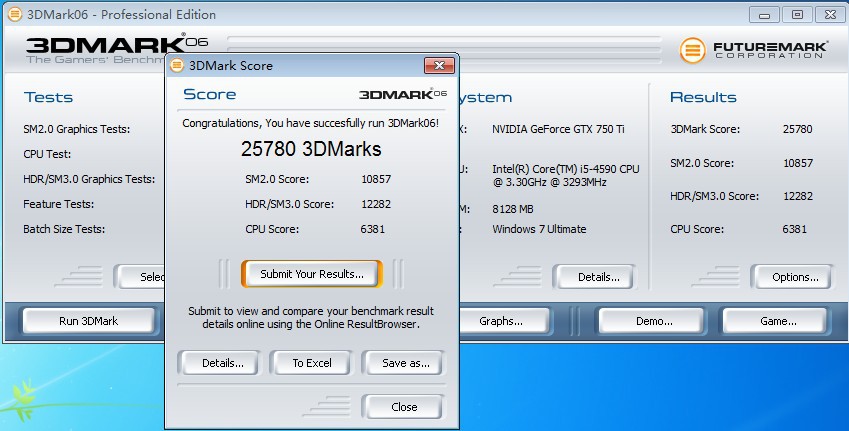Close the 3DMark Score dialog with Close button

[x=404, y=407]
